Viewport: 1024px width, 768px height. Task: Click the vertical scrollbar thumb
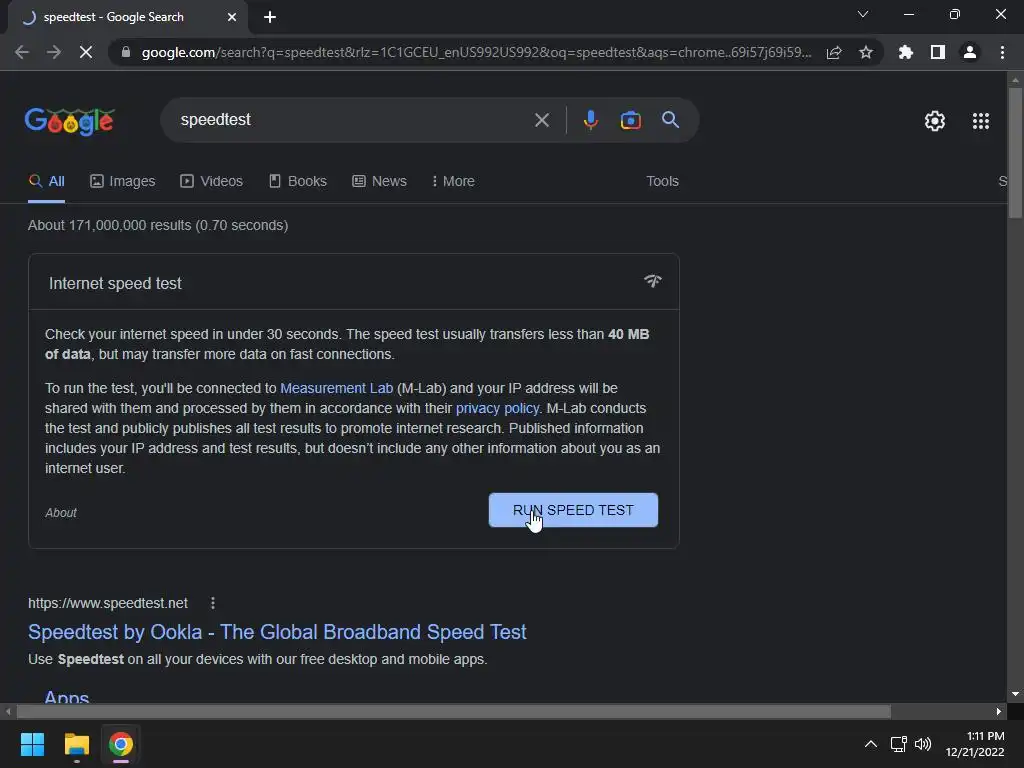pyautogui.click(x=1015, y=153)
